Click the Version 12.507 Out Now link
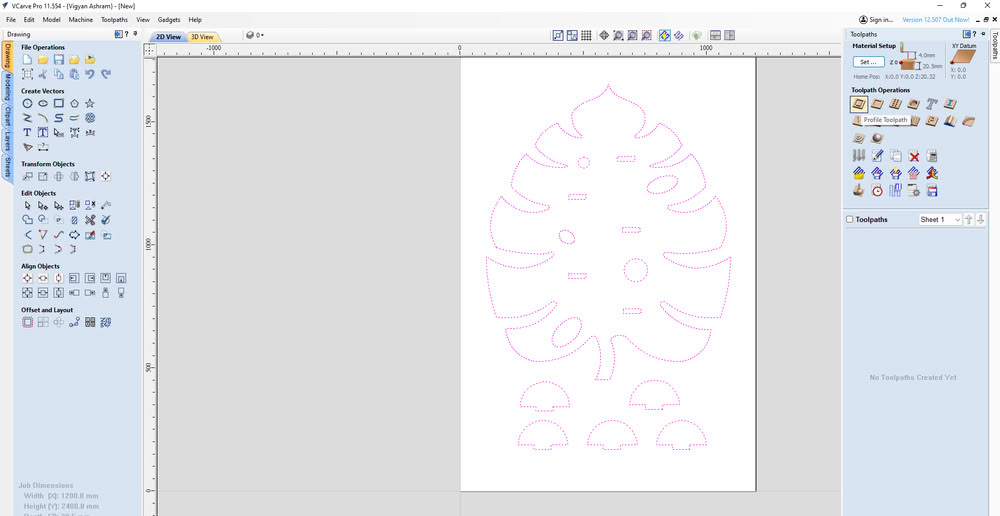1000x516 pixels. [x=936, y=20]
